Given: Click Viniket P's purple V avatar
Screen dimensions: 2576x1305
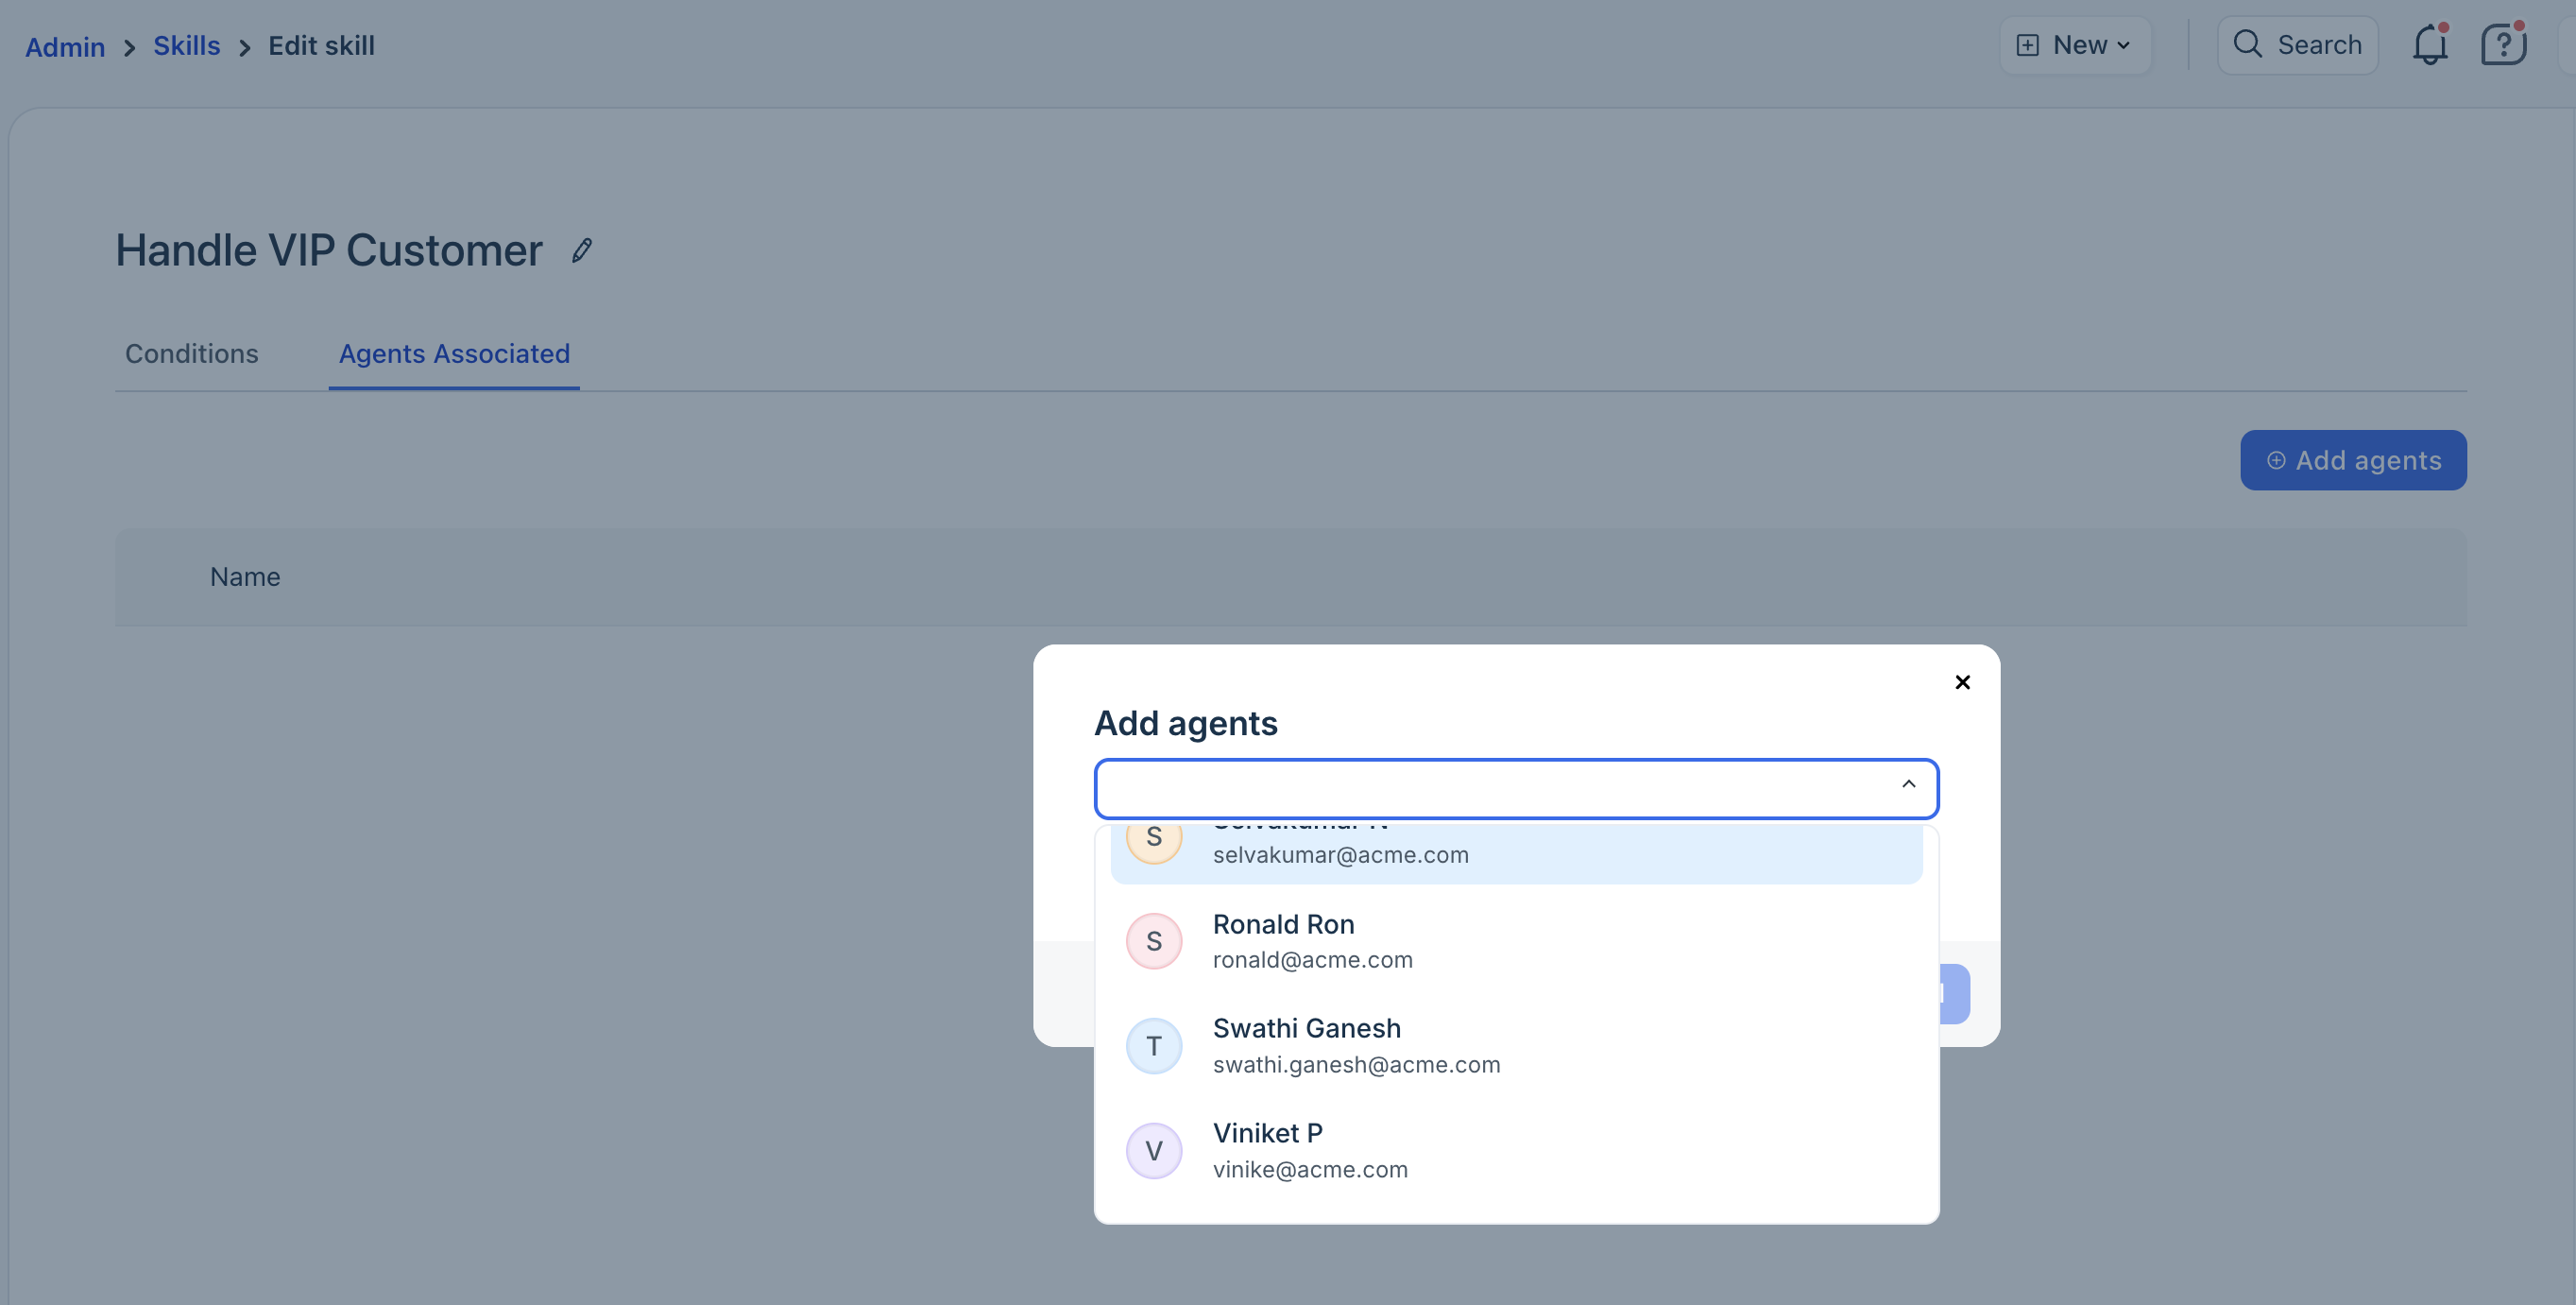Looking at the screenshot, I should [1154, 1151].
